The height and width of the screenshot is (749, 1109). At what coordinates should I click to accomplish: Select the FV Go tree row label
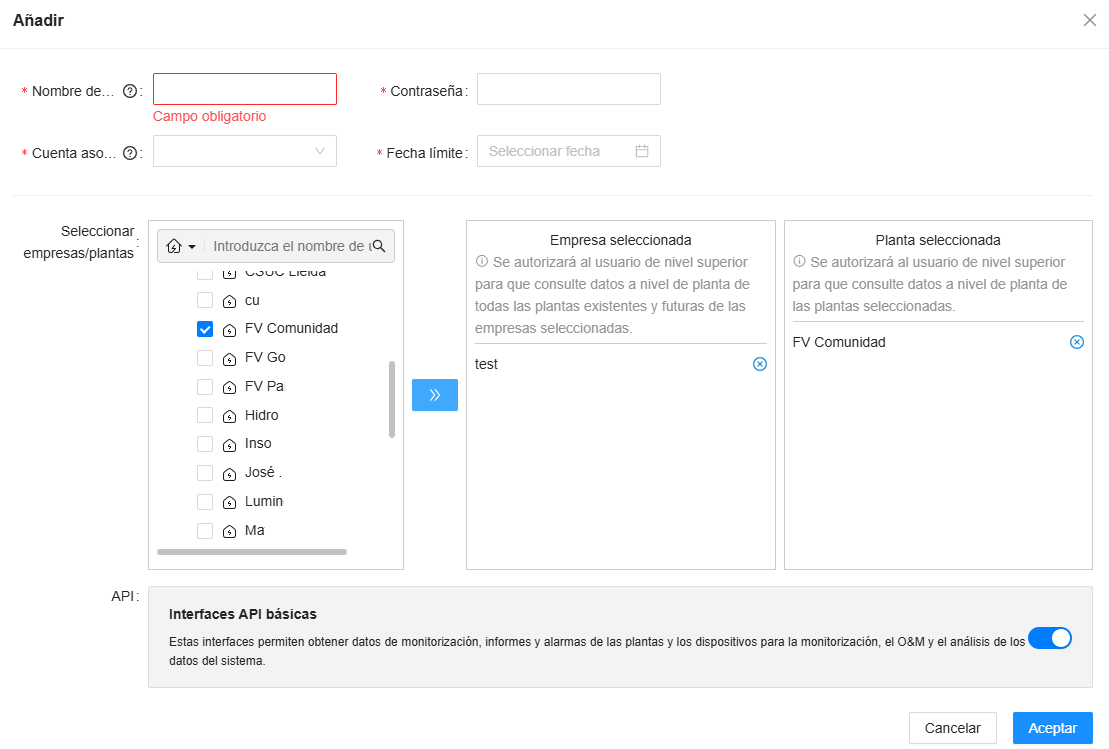(265, 357)
